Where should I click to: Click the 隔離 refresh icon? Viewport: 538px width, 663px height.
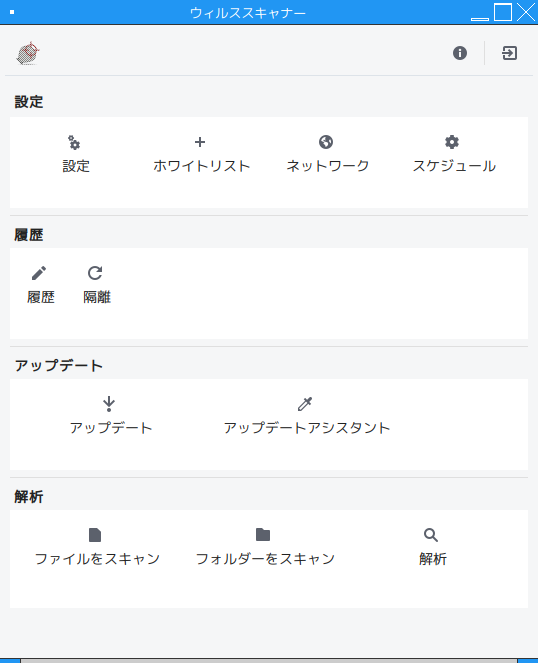tap(95, 273)
